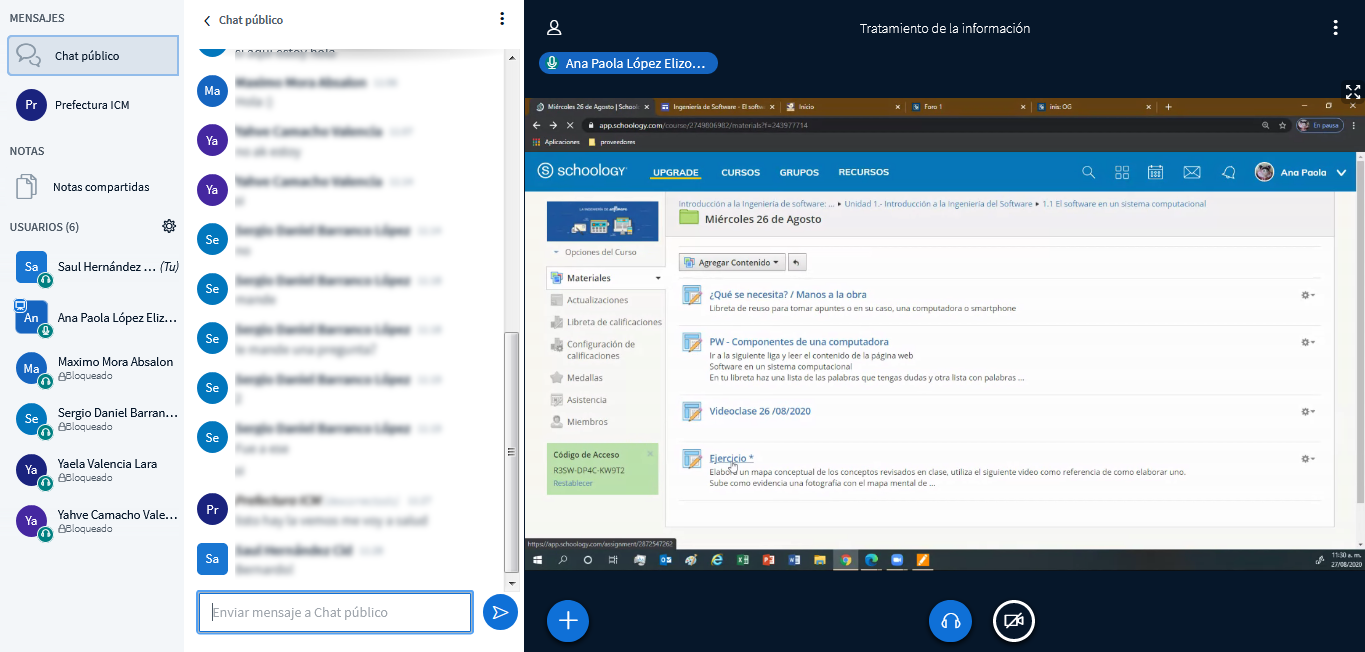The image size is (1365, 652).
Task: Select user Maximo Mora Absalon
Action: click(92, 368)
